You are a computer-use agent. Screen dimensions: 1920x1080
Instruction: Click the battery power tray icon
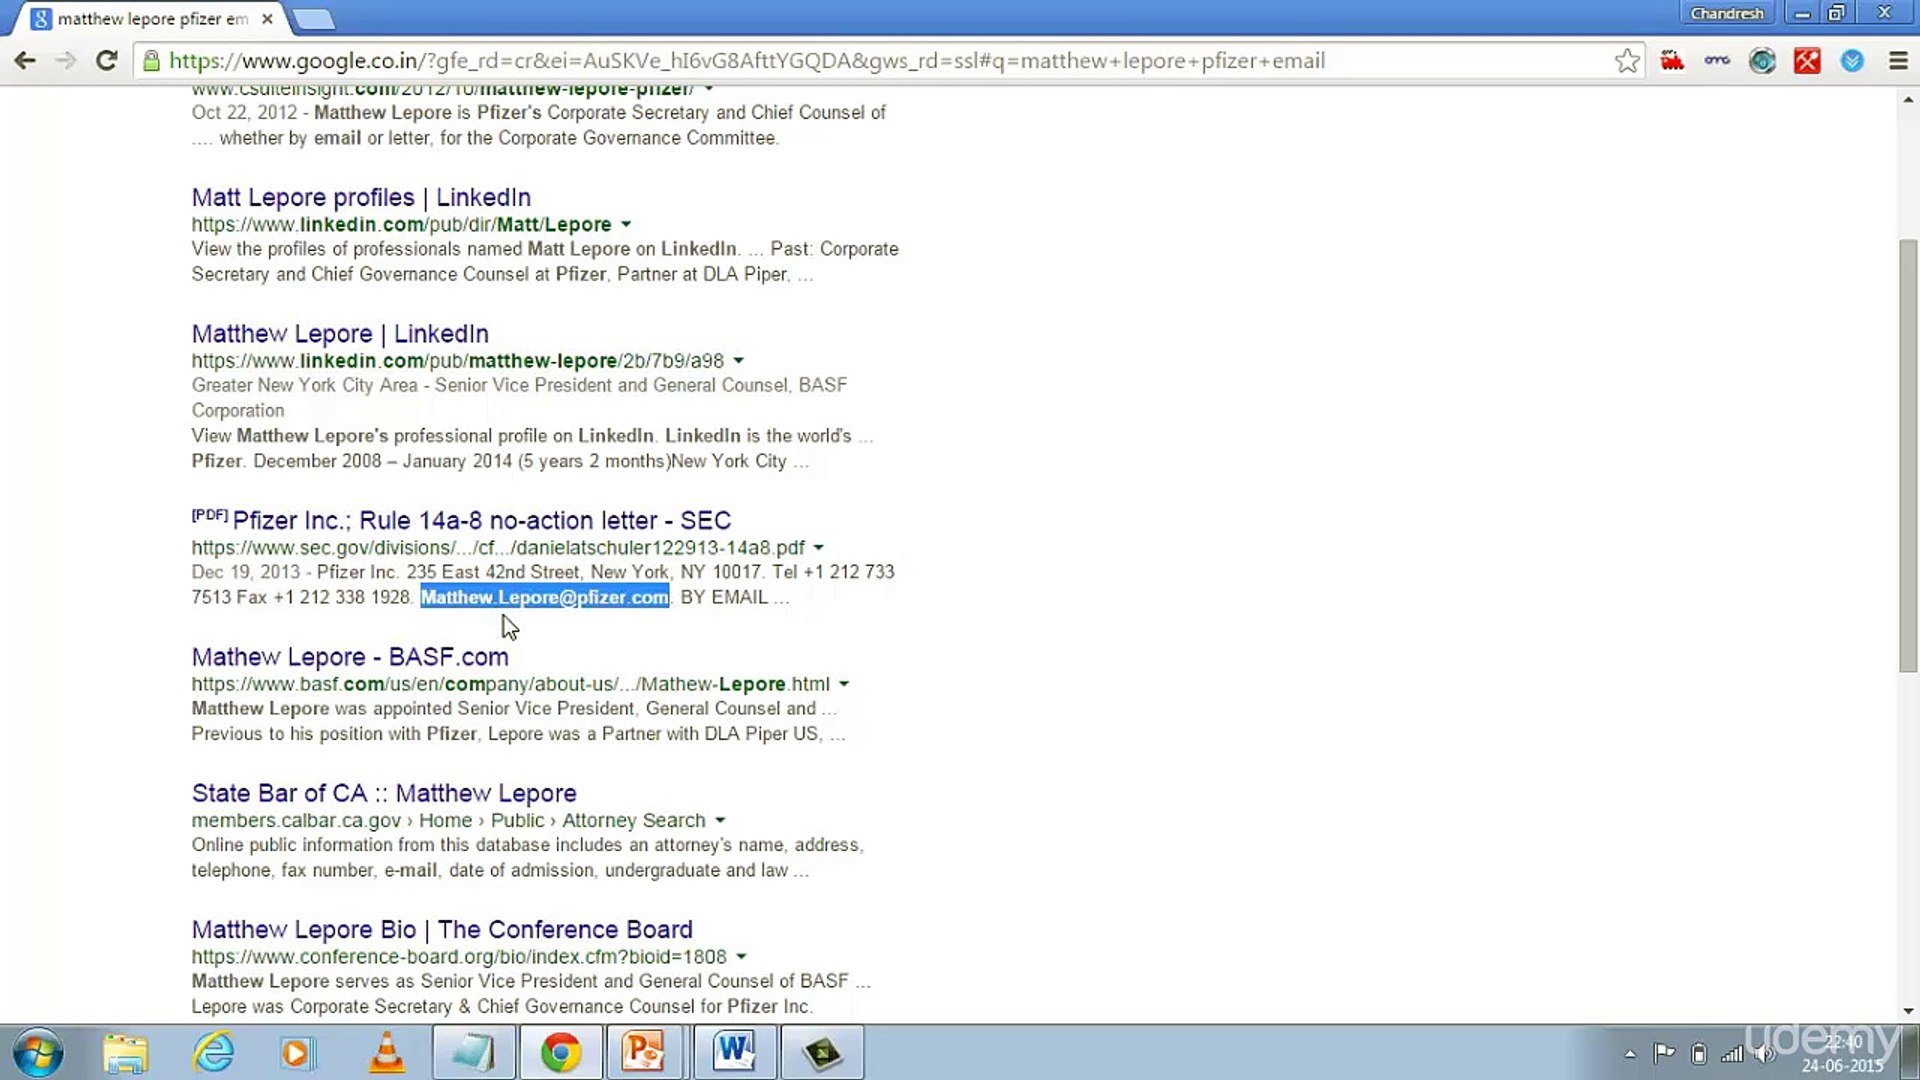pos(1698,1053)
